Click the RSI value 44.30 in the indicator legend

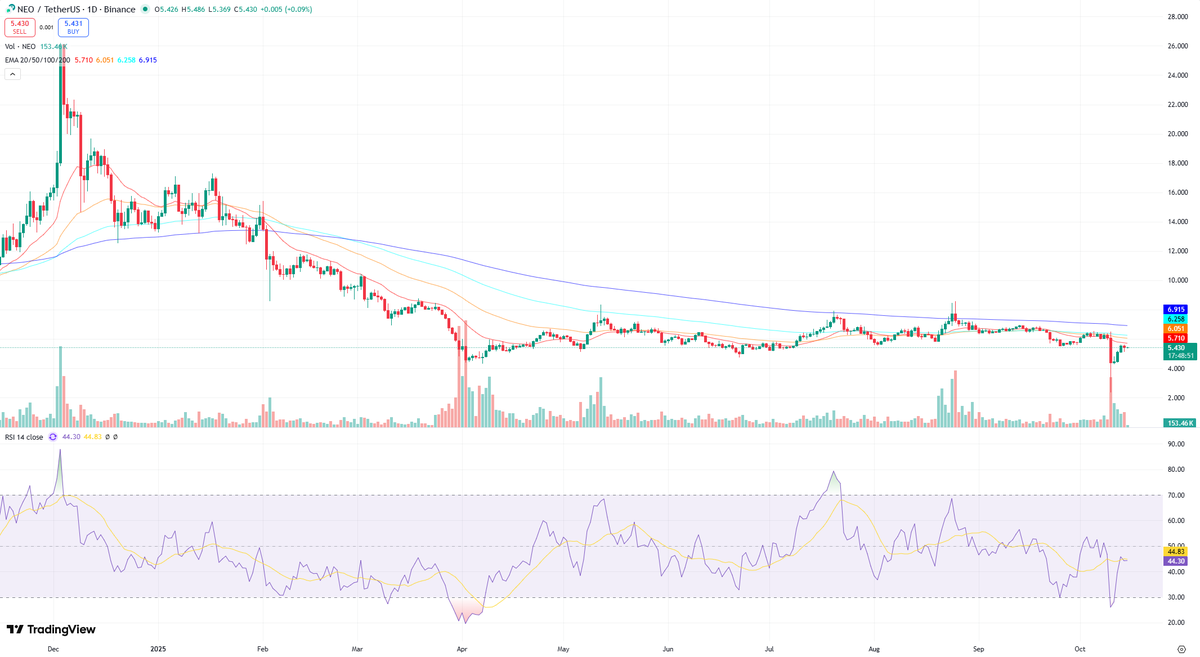click(71, 437)
